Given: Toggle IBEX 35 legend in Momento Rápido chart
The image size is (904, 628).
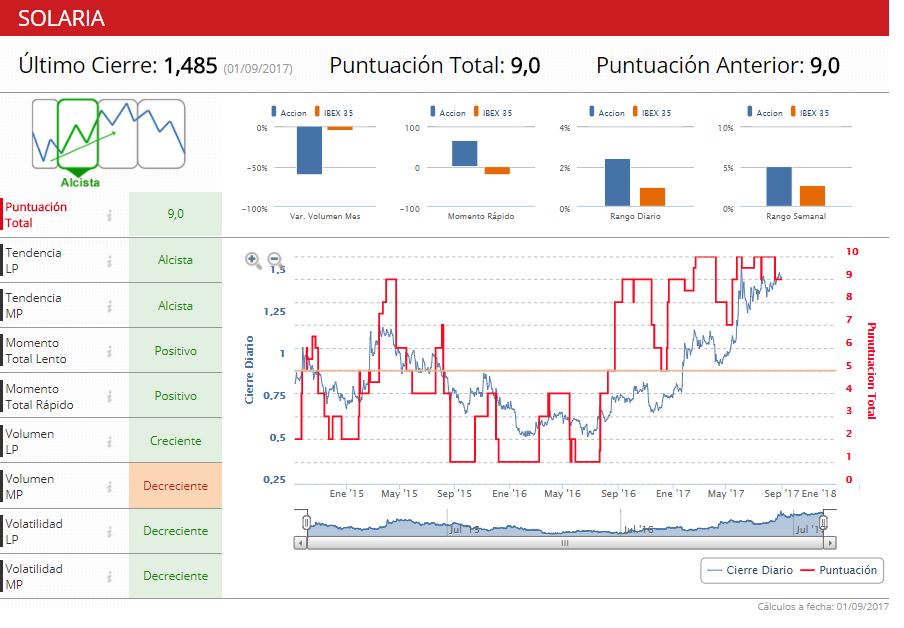Looking at the screenshot, I should [x=493, y=112].
